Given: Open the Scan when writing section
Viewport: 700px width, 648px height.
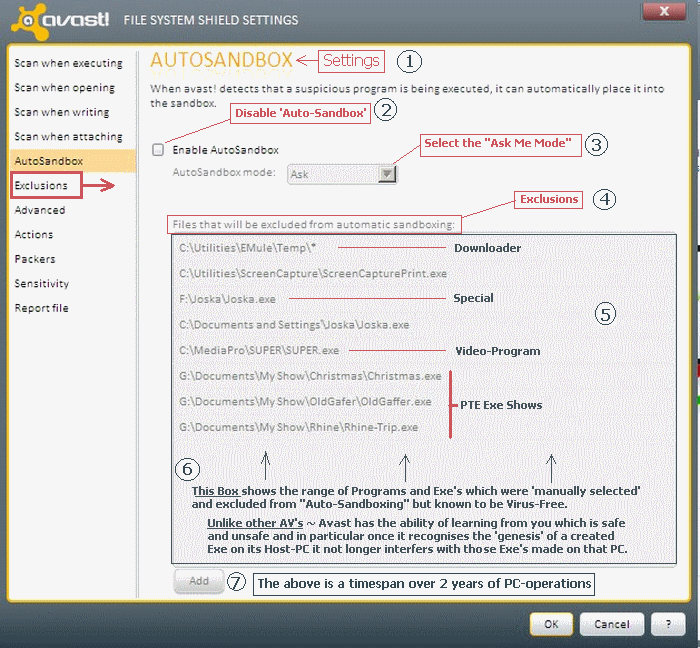Looking at the screenshot, I should [x=62, y=112].
